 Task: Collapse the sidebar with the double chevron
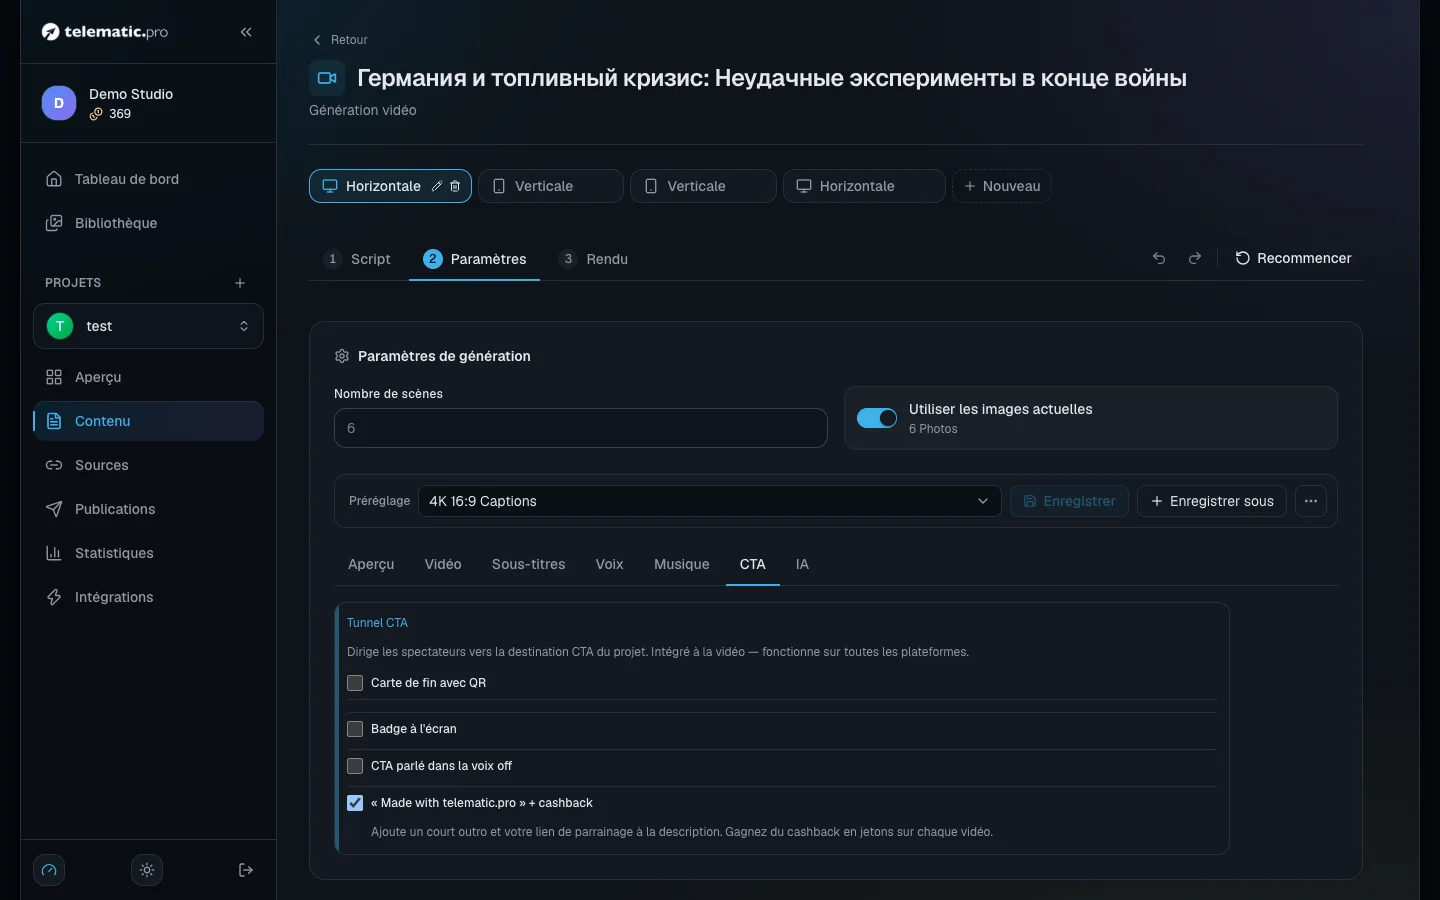[x=246, y=32]
